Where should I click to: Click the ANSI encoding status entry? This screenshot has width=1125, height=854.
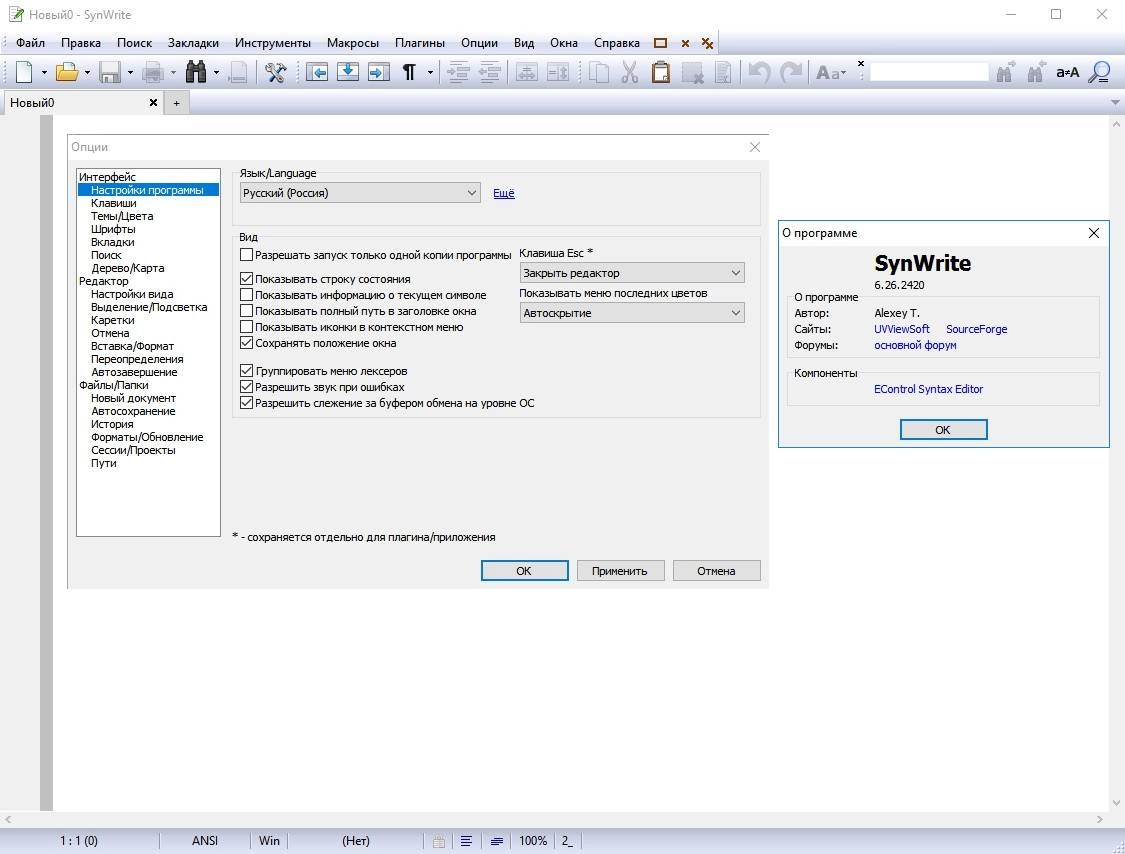click(204, 841)
